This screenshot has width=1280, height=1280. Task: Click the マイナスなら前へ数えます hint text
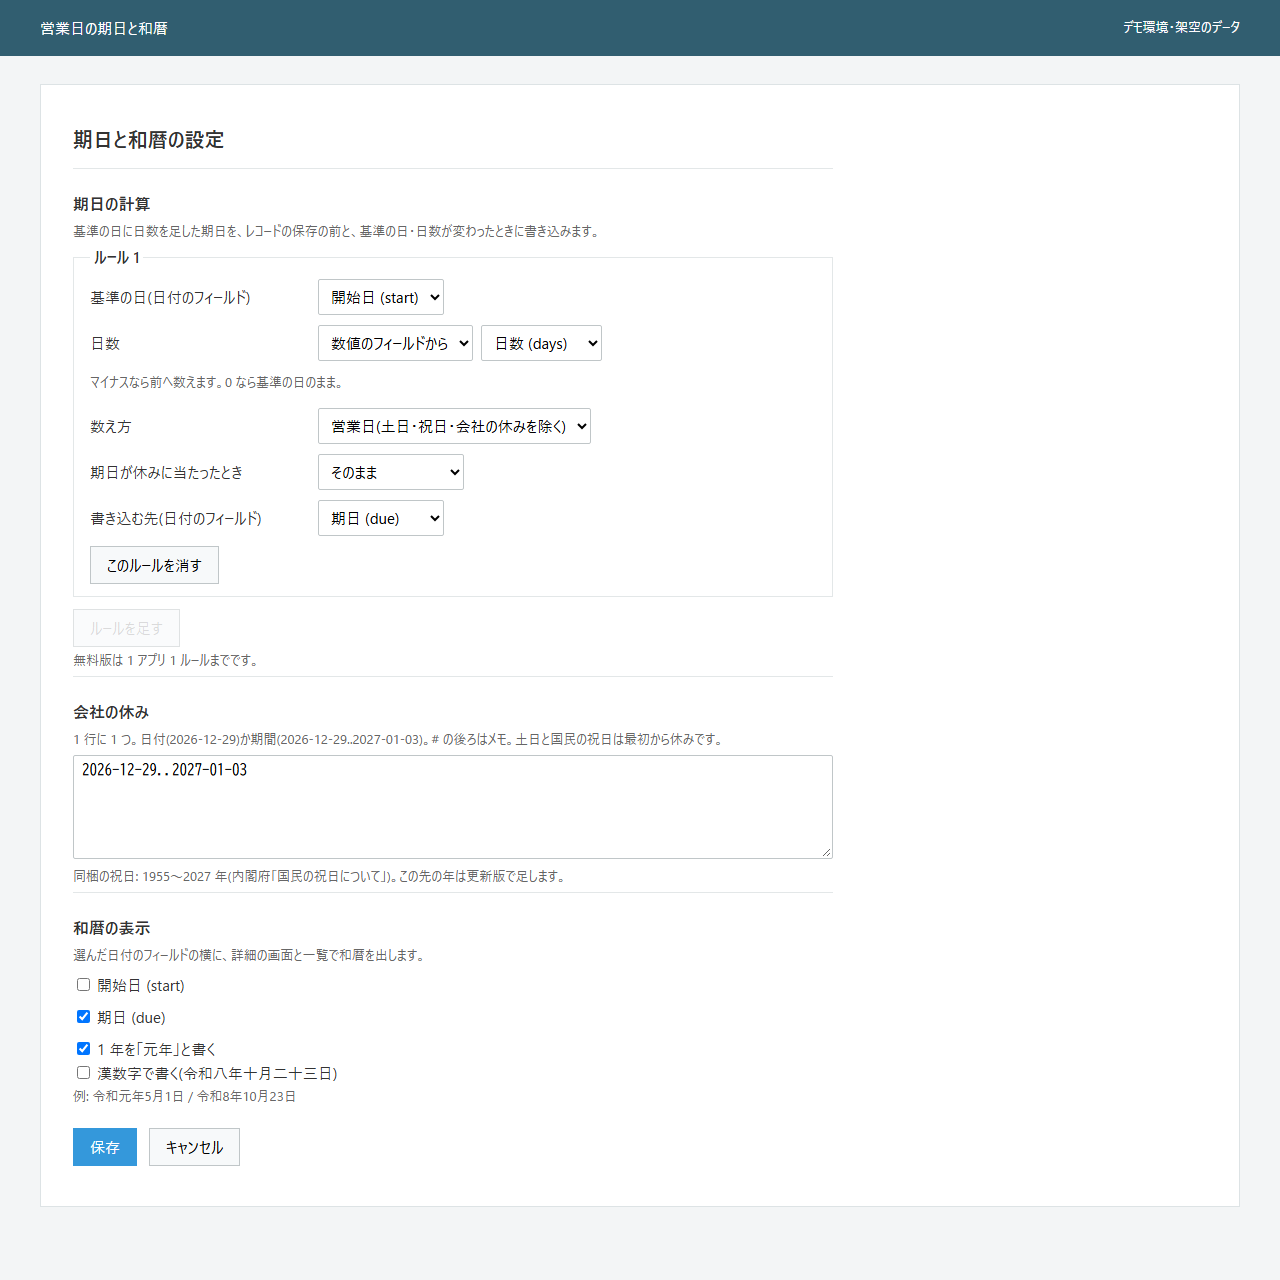[x=218, y=382]
